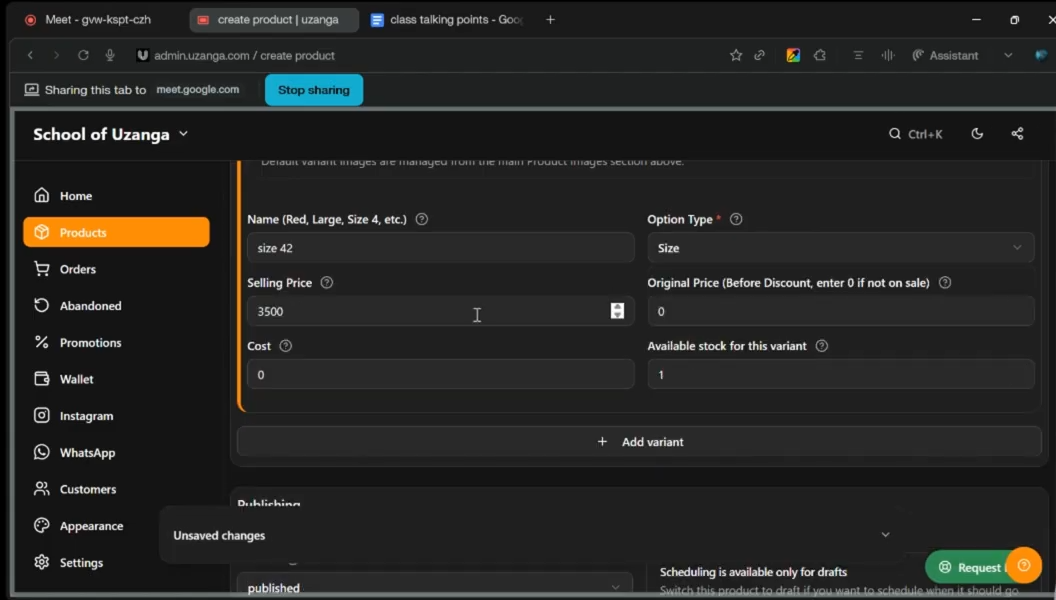The image size is (1056, 600).
Task: Open School of Uzanga store switcher
Action: (110, 134)
